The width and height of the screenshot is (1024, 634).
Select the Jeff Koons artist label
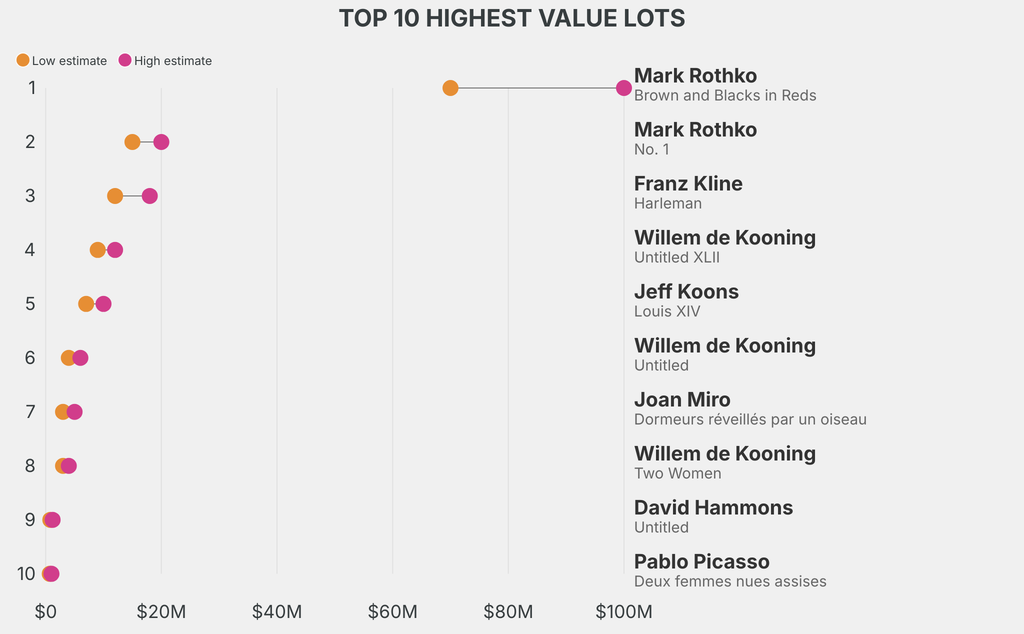point(686,292)
